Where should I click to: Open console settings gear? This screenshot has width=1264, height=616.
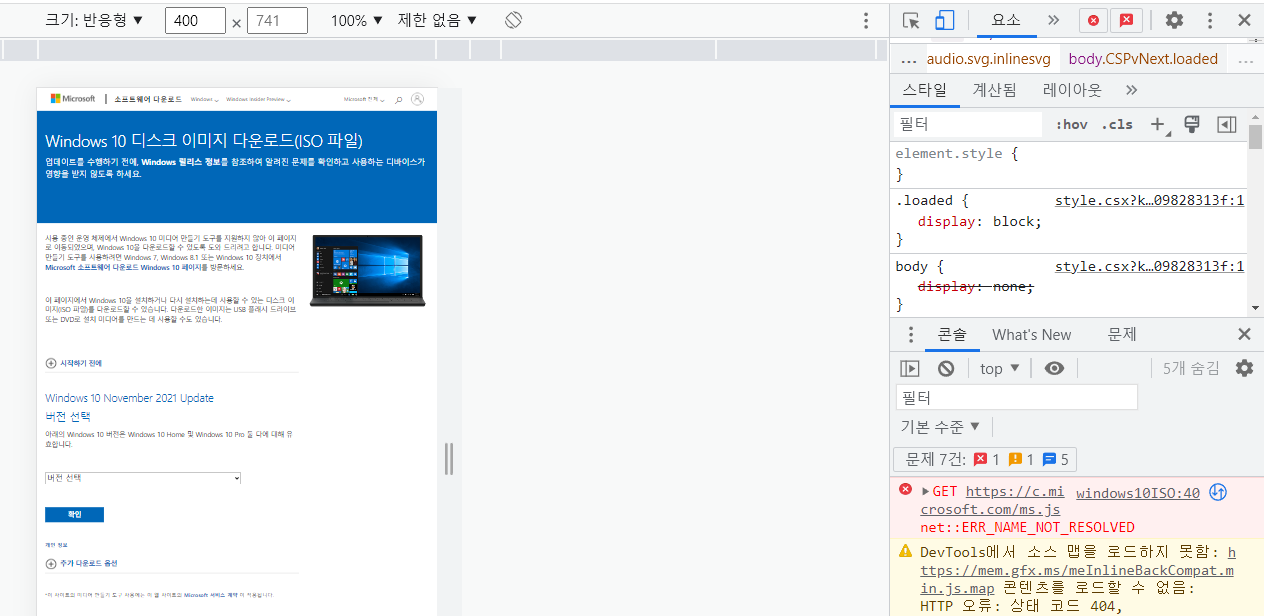click(1244, 368)
